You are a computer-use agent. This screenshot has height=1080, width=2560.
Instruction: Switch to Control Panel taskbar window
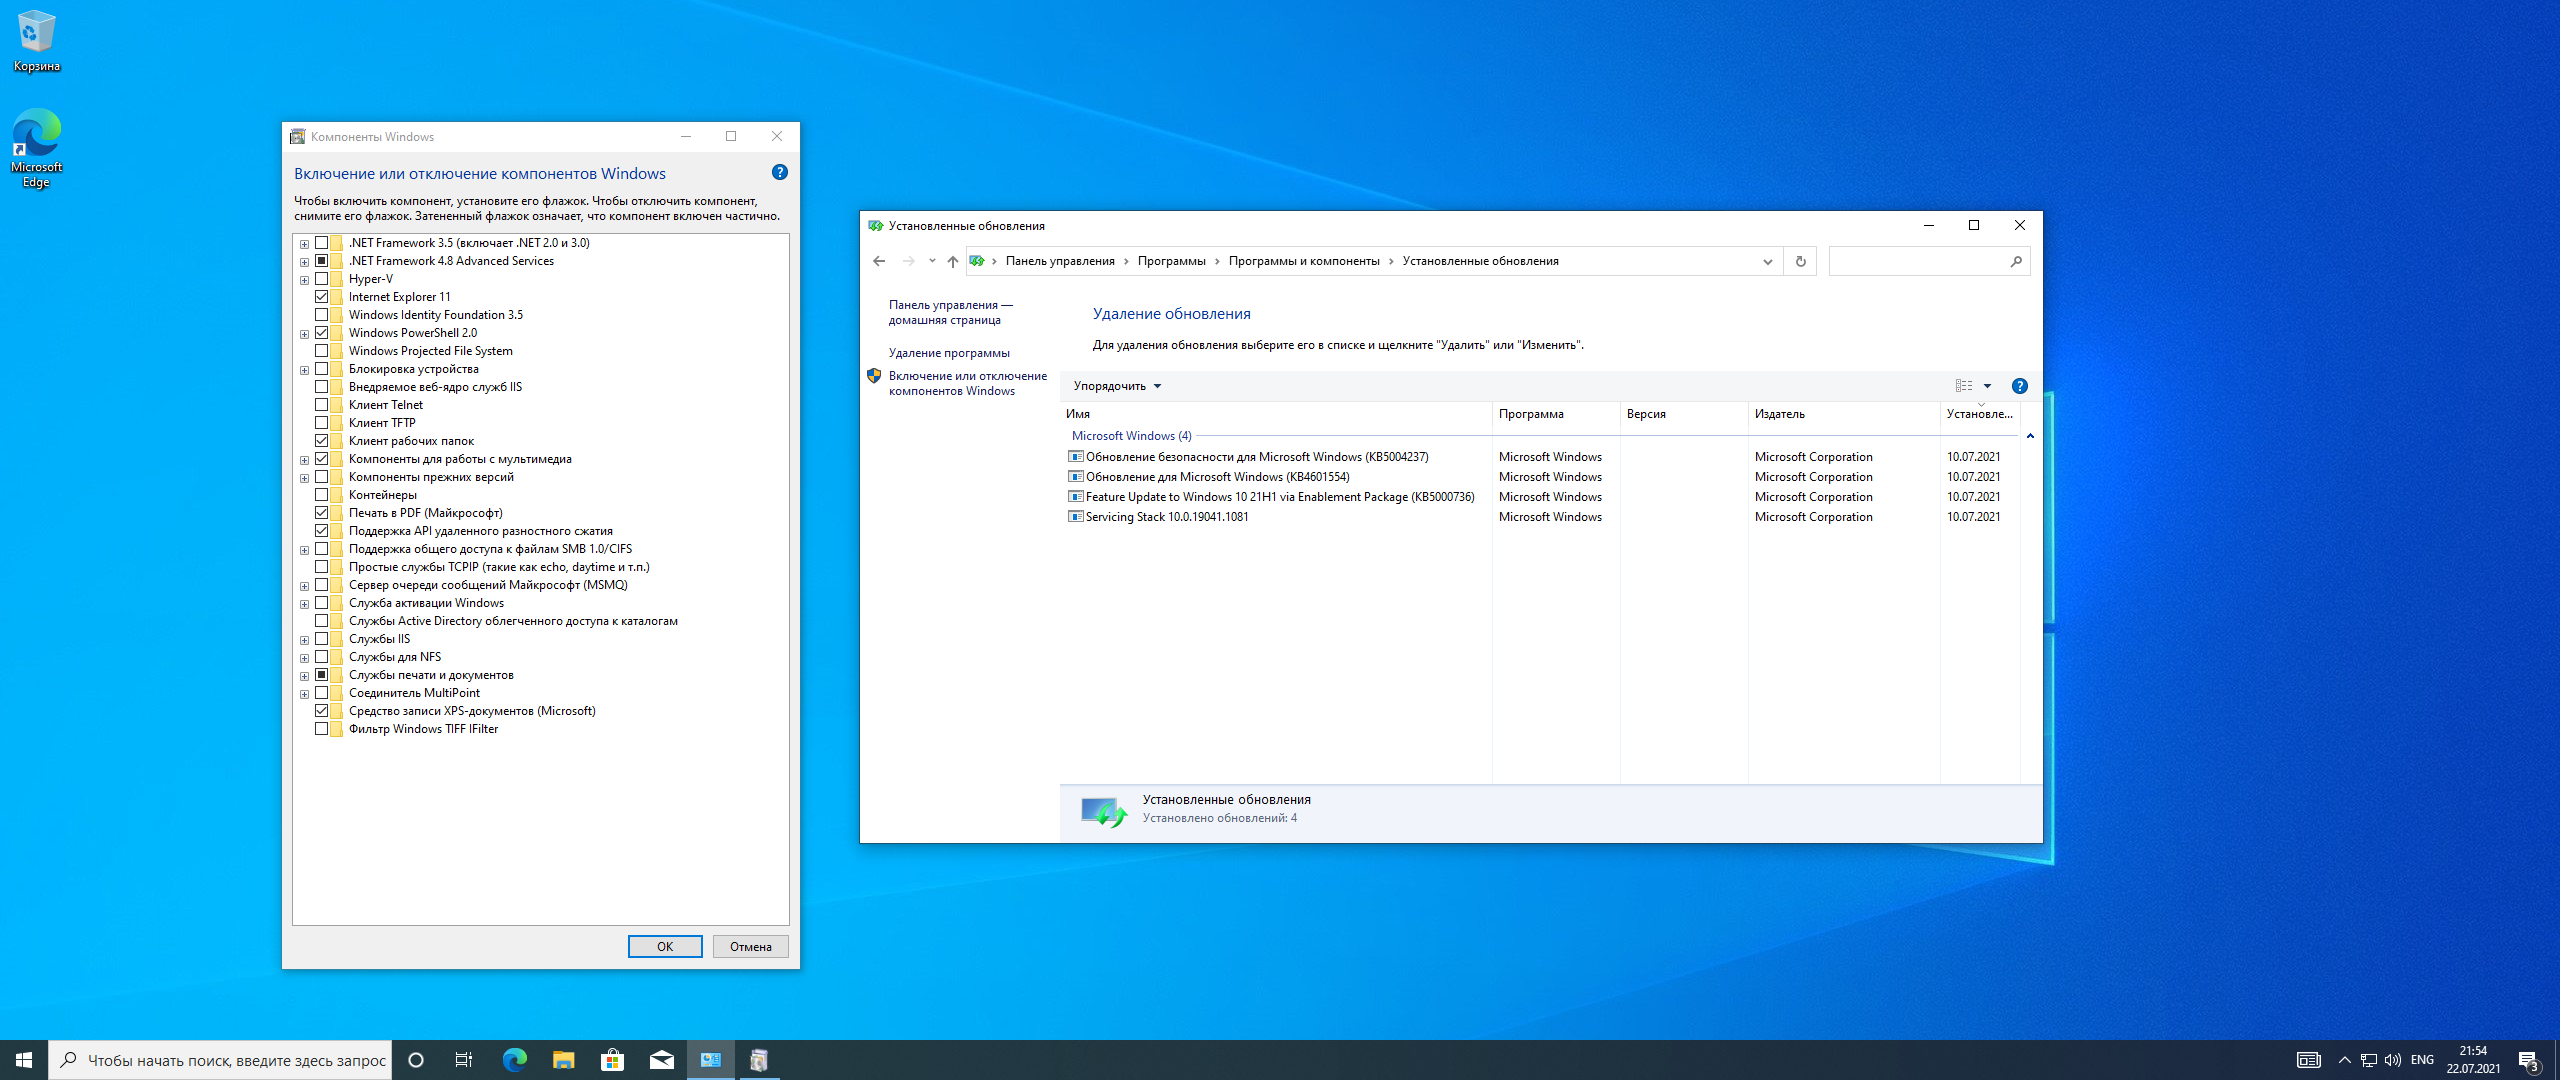[710, 1060]
